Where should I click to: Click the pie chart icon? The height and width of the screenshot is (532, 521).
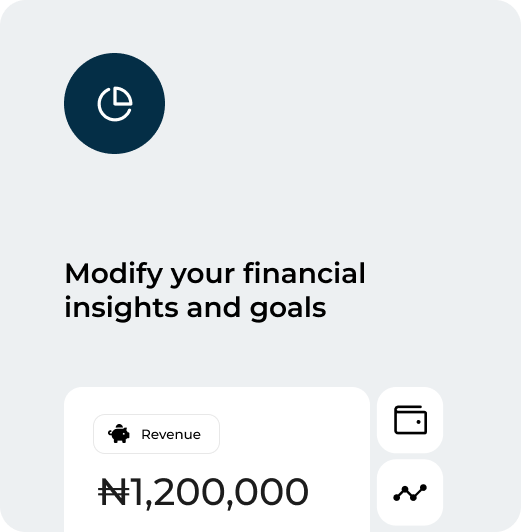pos(115,104)
